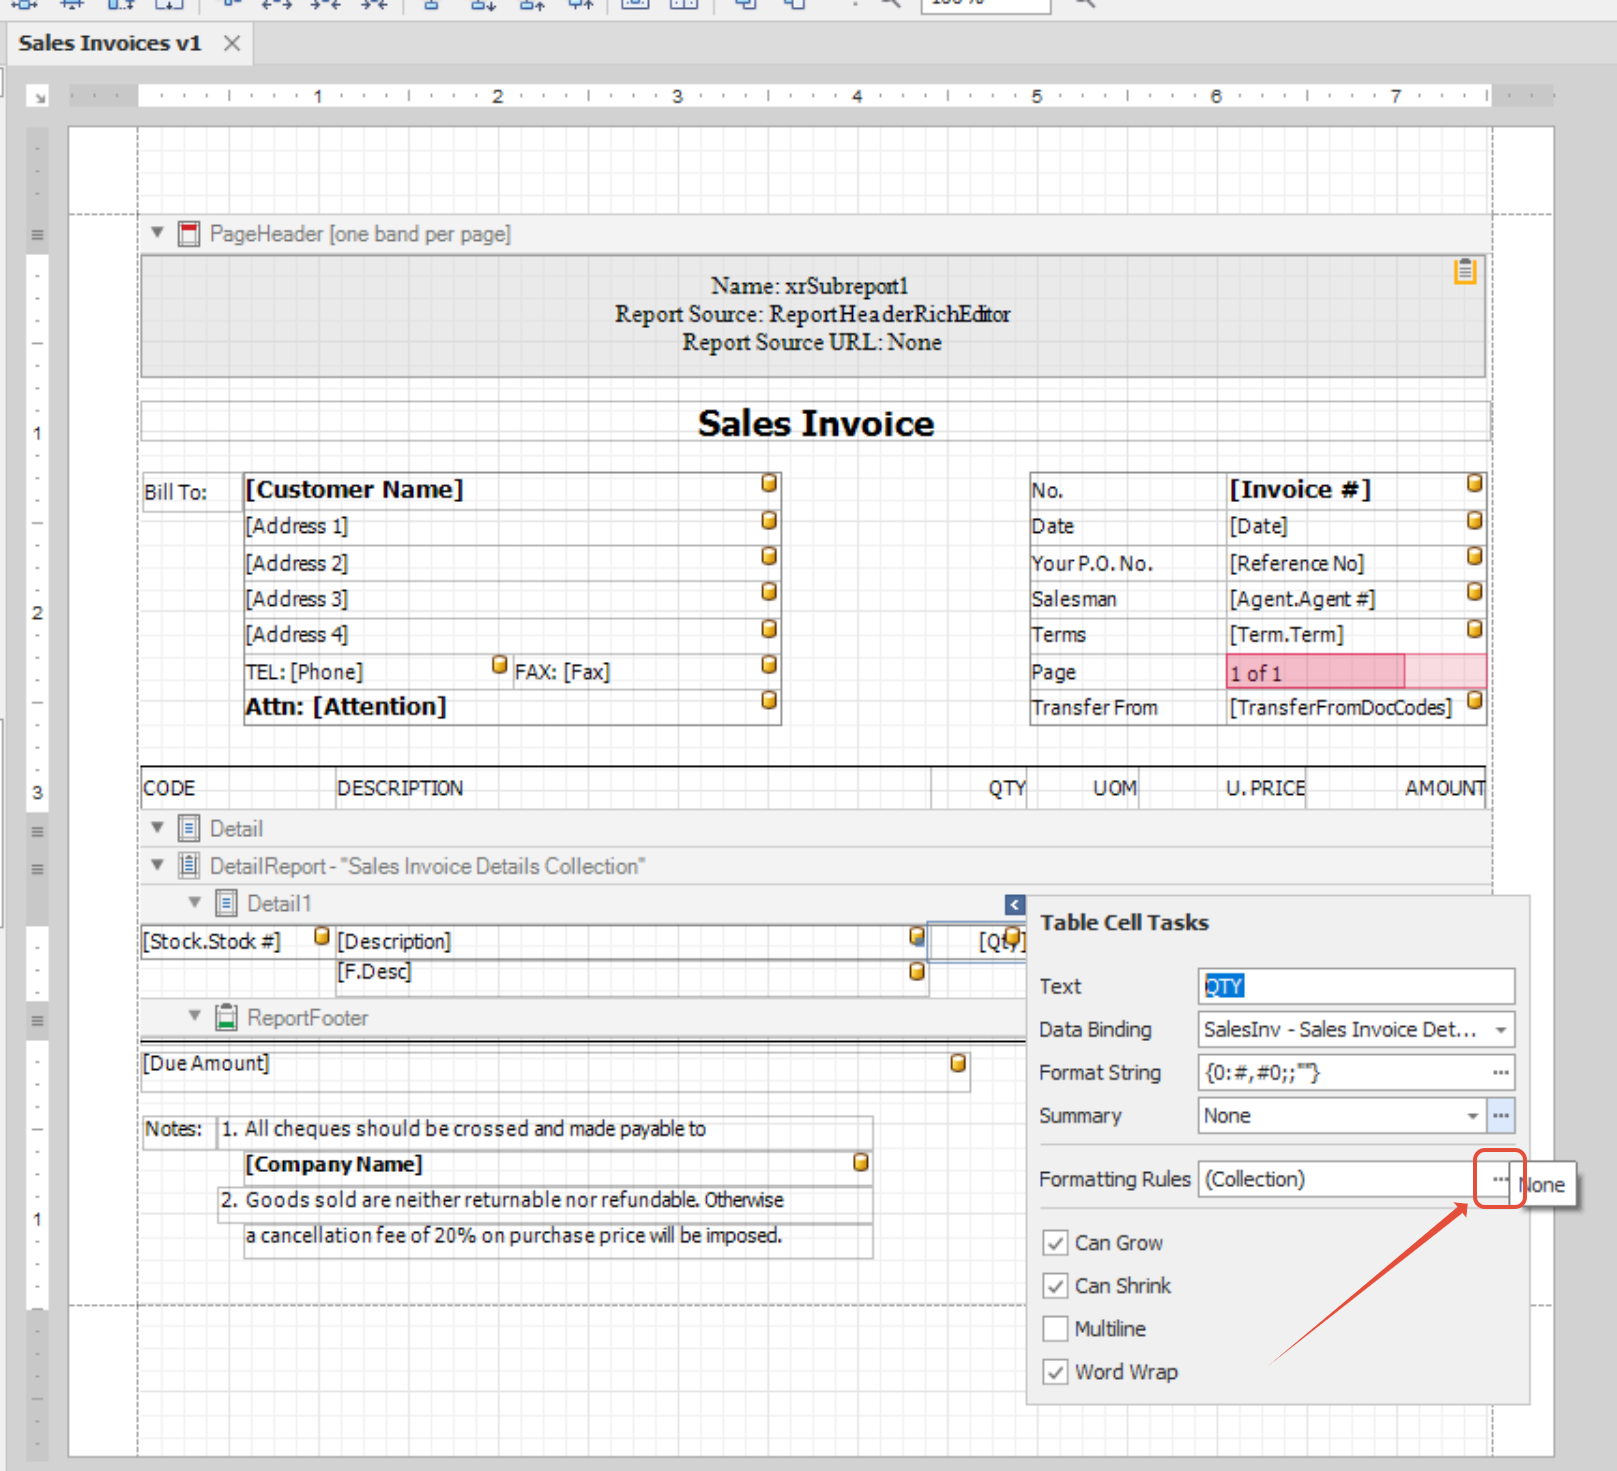Viewport: 1617px width, 1471px height.
Task: Click the ReportFooter band icon
Action: coord(227,1017)
